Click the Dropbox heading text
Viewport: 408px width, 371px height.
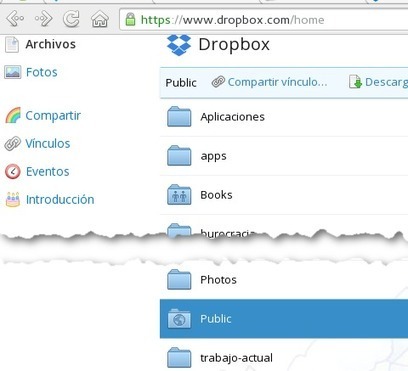click(x=234, y=45)
